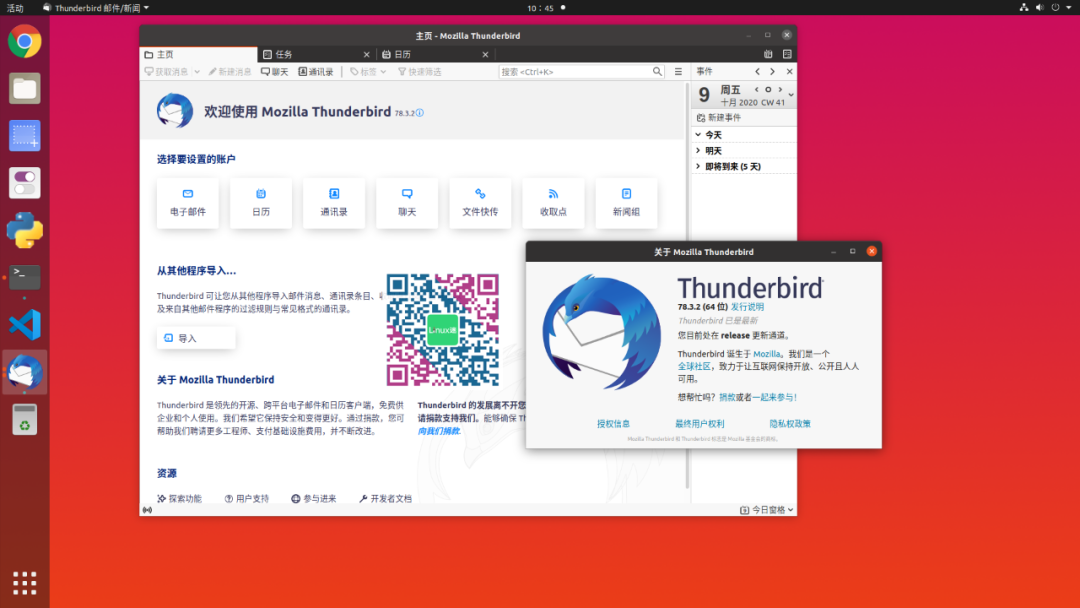Toggle the Quick Filter (快速筛选) button
Viewport: 1080px width, 608px height.
(x=419, y=72)
